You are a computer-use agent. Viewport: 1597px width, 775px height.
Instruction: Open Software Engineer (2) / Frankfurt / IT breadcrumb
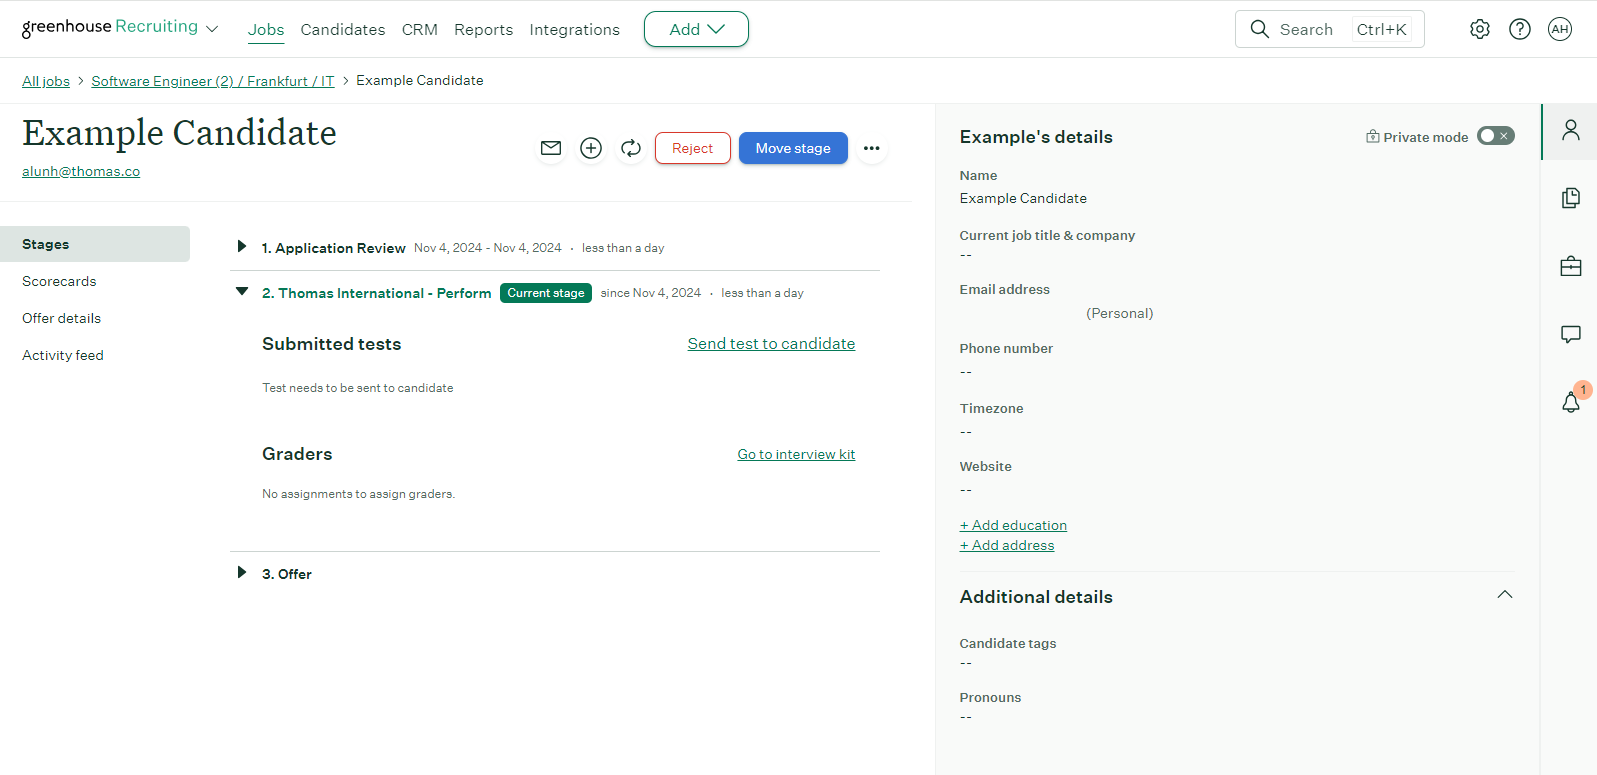[x=213, y=81]
